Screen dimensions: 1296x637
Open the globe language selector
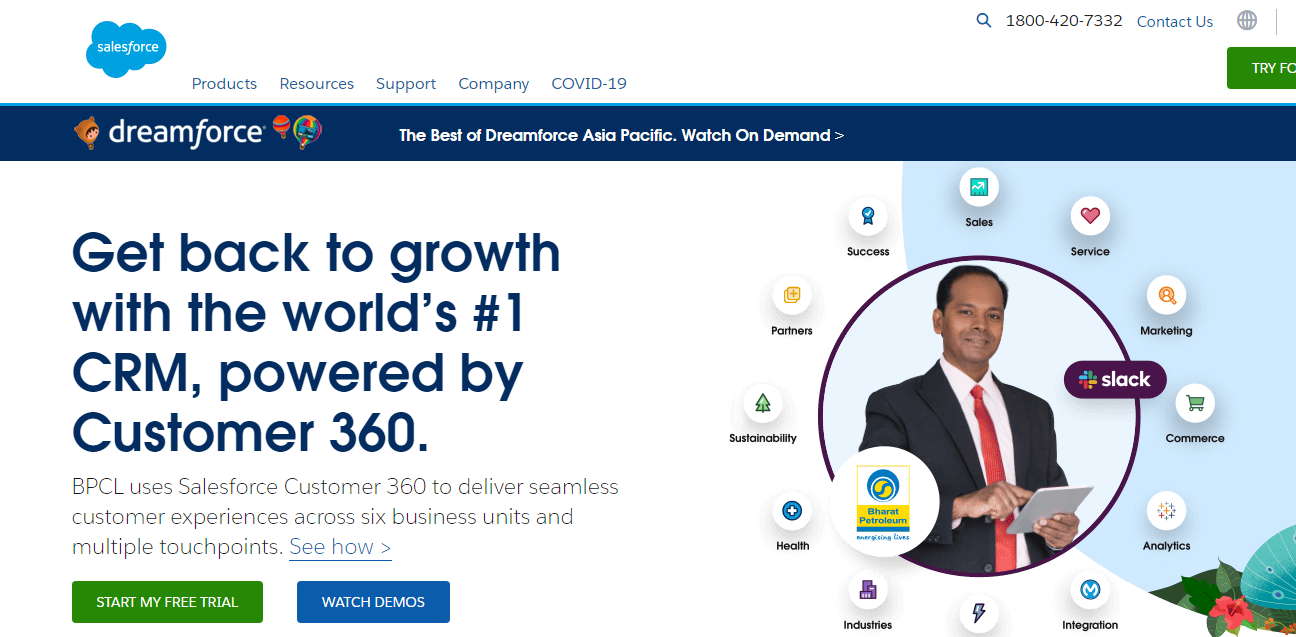tap(1247, 20)
